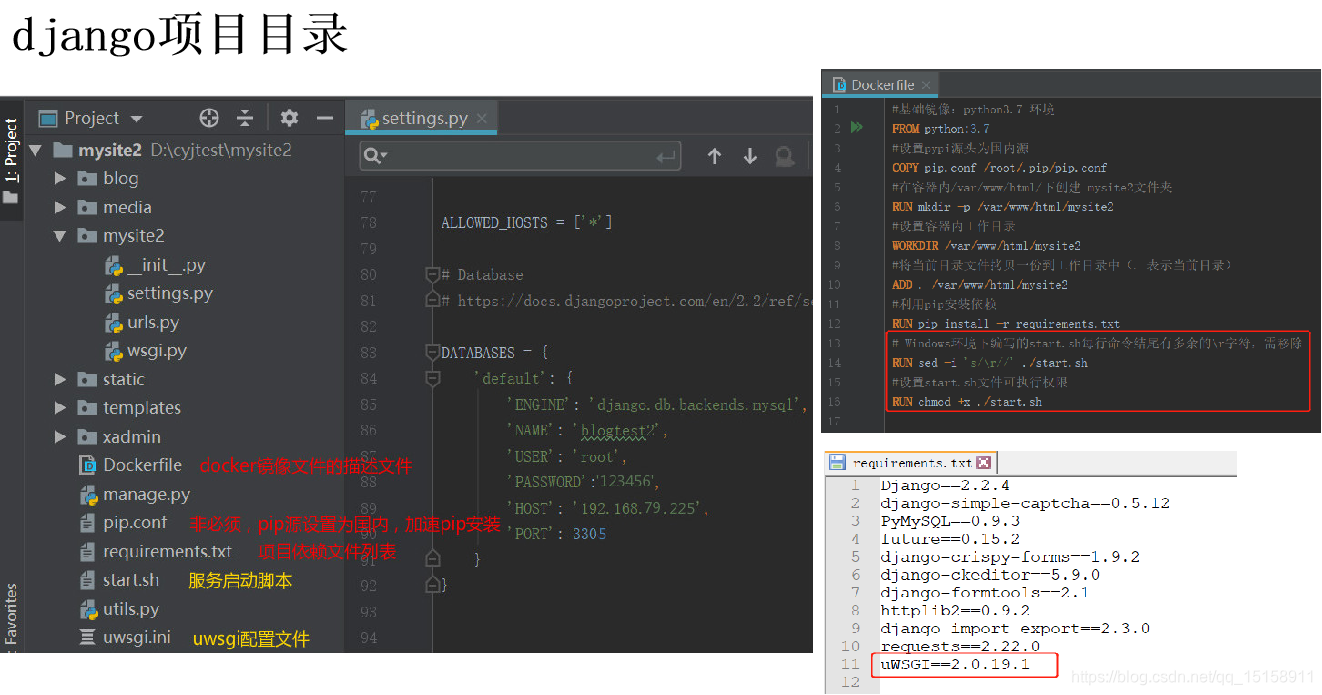Open the search options magnifier icon
This screenshot has height=695, width=1322.
tap(374, 156)
